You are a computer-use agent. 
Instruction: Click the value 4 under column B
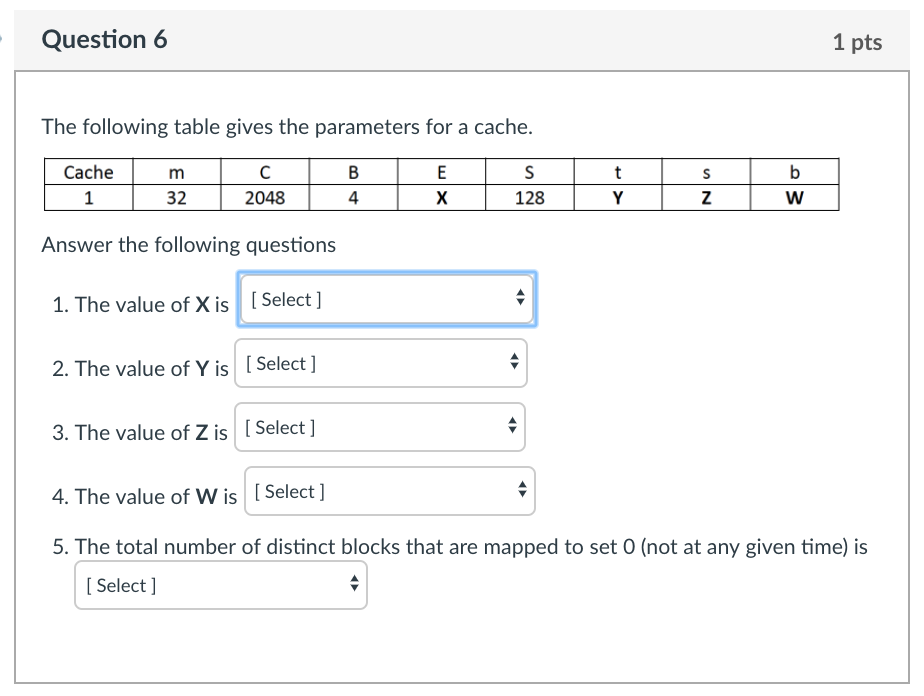pyautogui.click(x=353, y=198)
